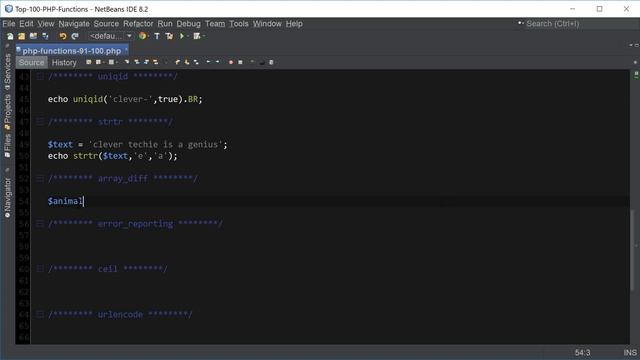Click the Save All toolbar icon

(x=45, y=36)
